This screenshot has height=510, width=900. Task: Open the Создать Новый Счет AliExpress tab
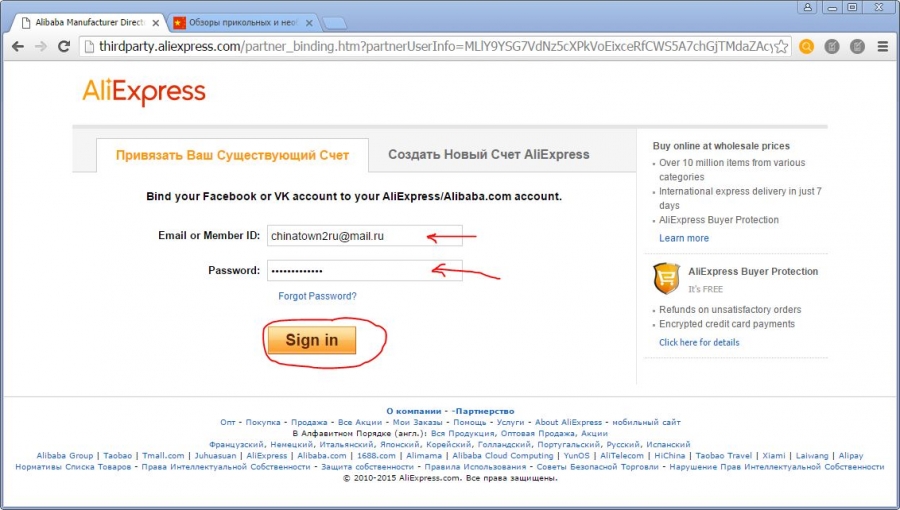pos(488,154)
